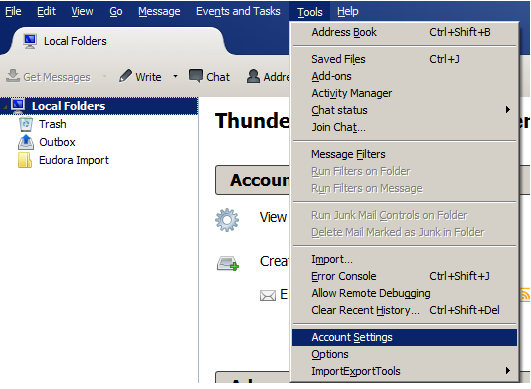This screenshot has width=531, height=389.
Task: Close the open Tools menu
Action: (310, 12)
